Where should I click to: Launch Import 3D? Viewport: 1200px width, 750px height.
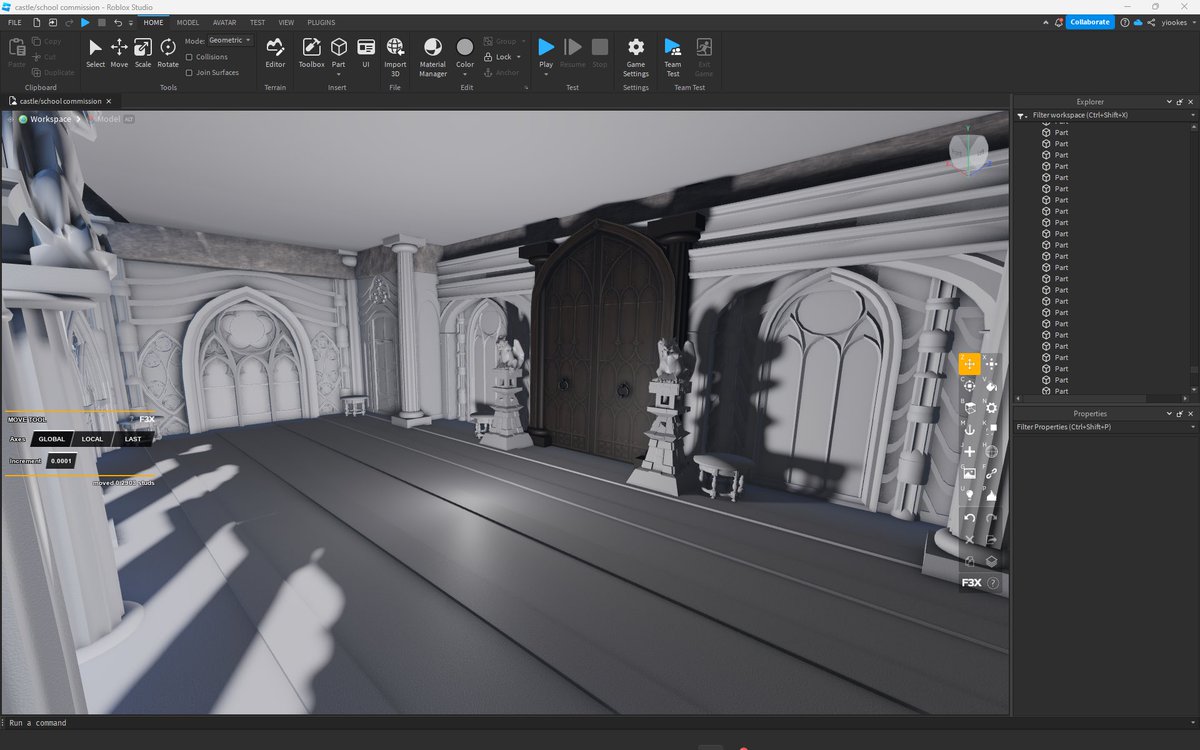[395, 57]
